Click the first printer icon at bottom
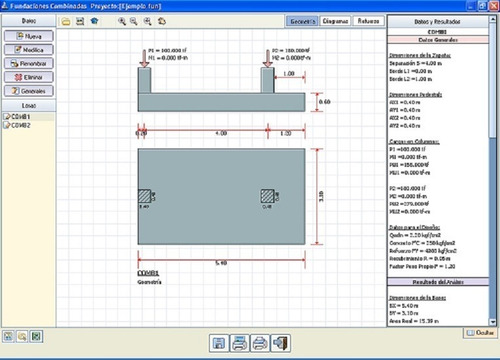The width and height of the screenshot is (500, 360). coord(239,343)
